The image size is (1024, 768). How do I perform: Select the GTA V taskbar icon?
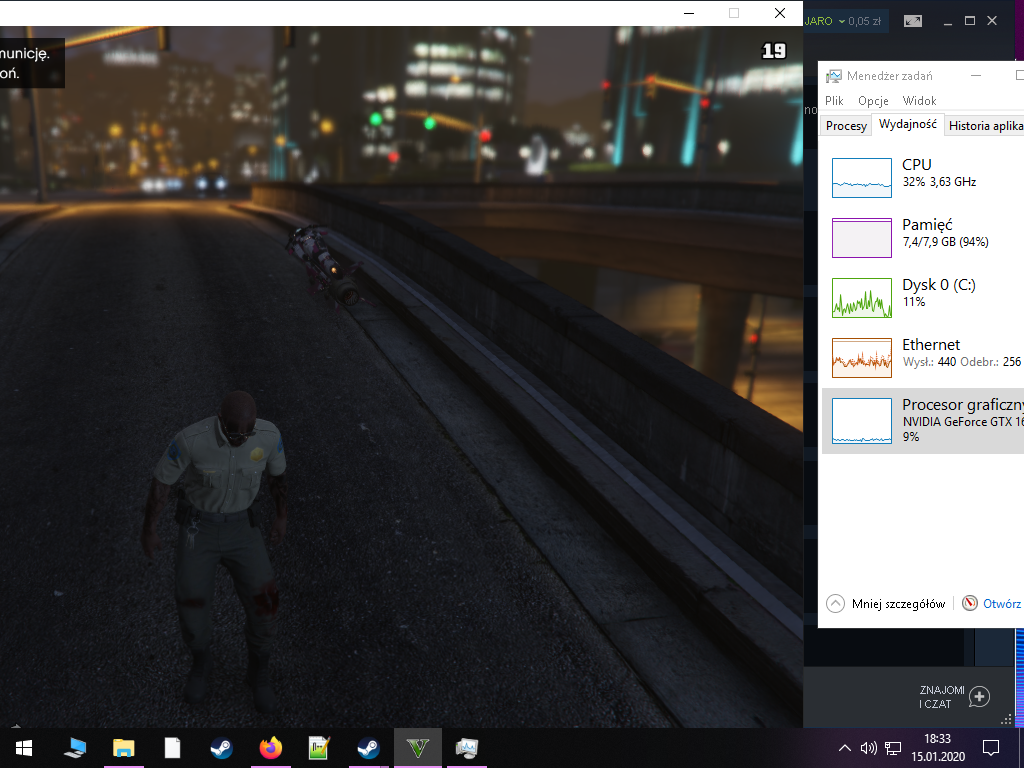click(418, 748)
